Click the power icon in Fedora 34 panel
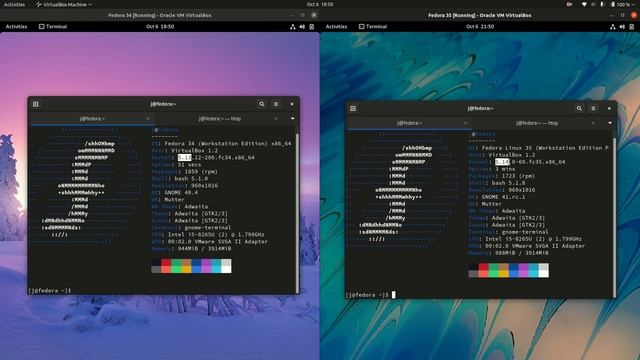 point(311,27)
